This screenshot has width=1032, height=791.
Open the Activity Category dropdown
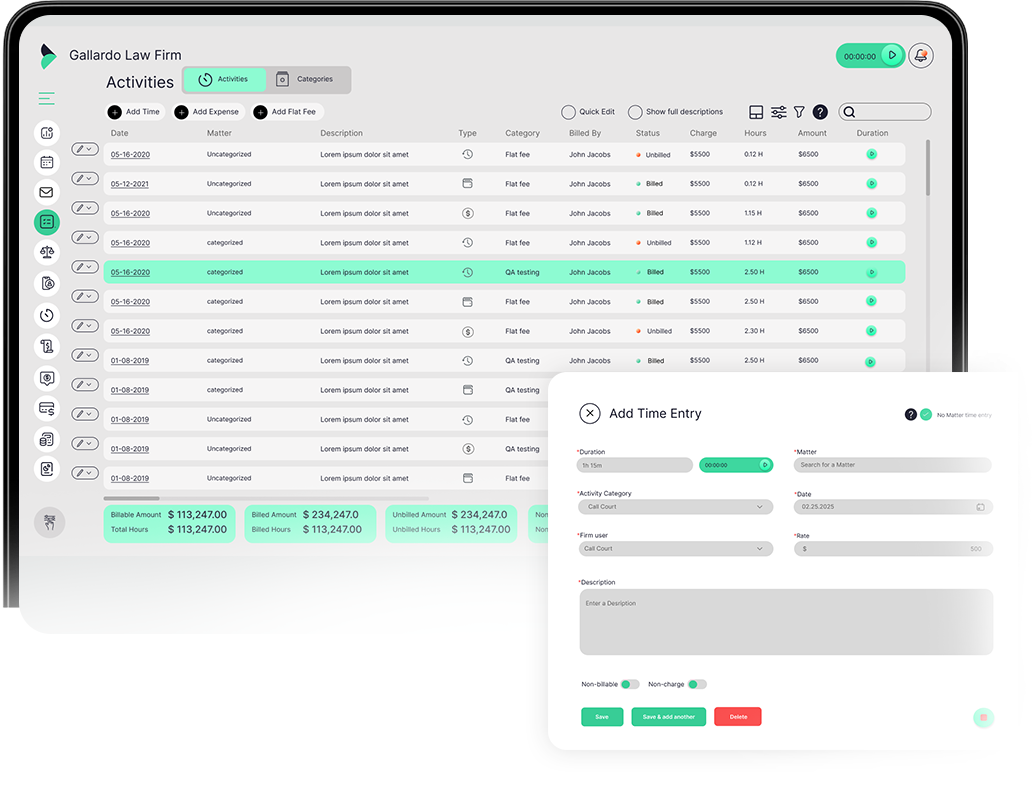pos(675,507)
